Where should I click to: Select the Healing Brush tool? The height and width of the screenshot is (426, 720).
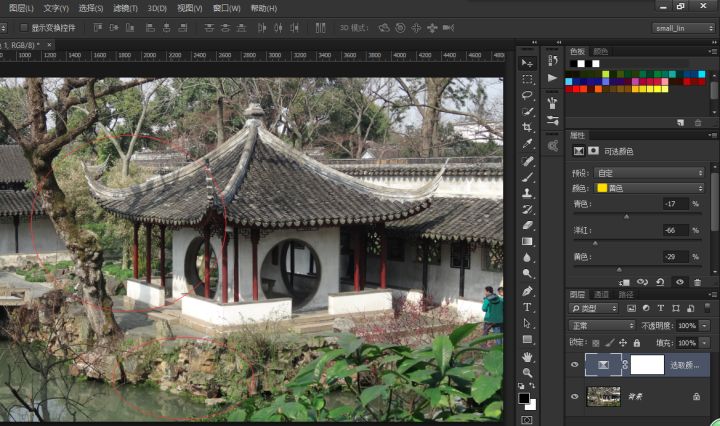click(x=527, y=161)
